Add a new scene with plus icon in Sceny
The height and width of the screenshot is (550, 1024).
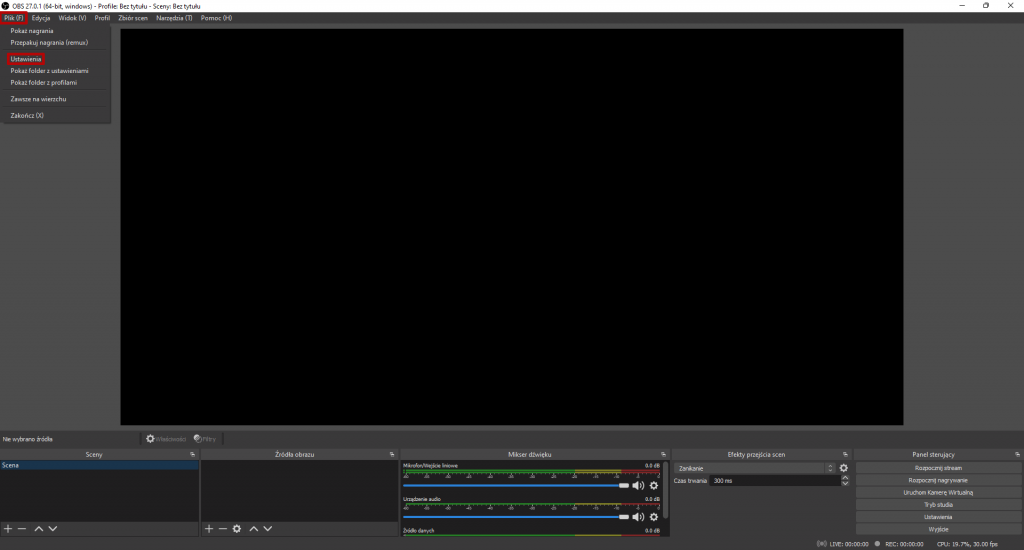point(8,528)
